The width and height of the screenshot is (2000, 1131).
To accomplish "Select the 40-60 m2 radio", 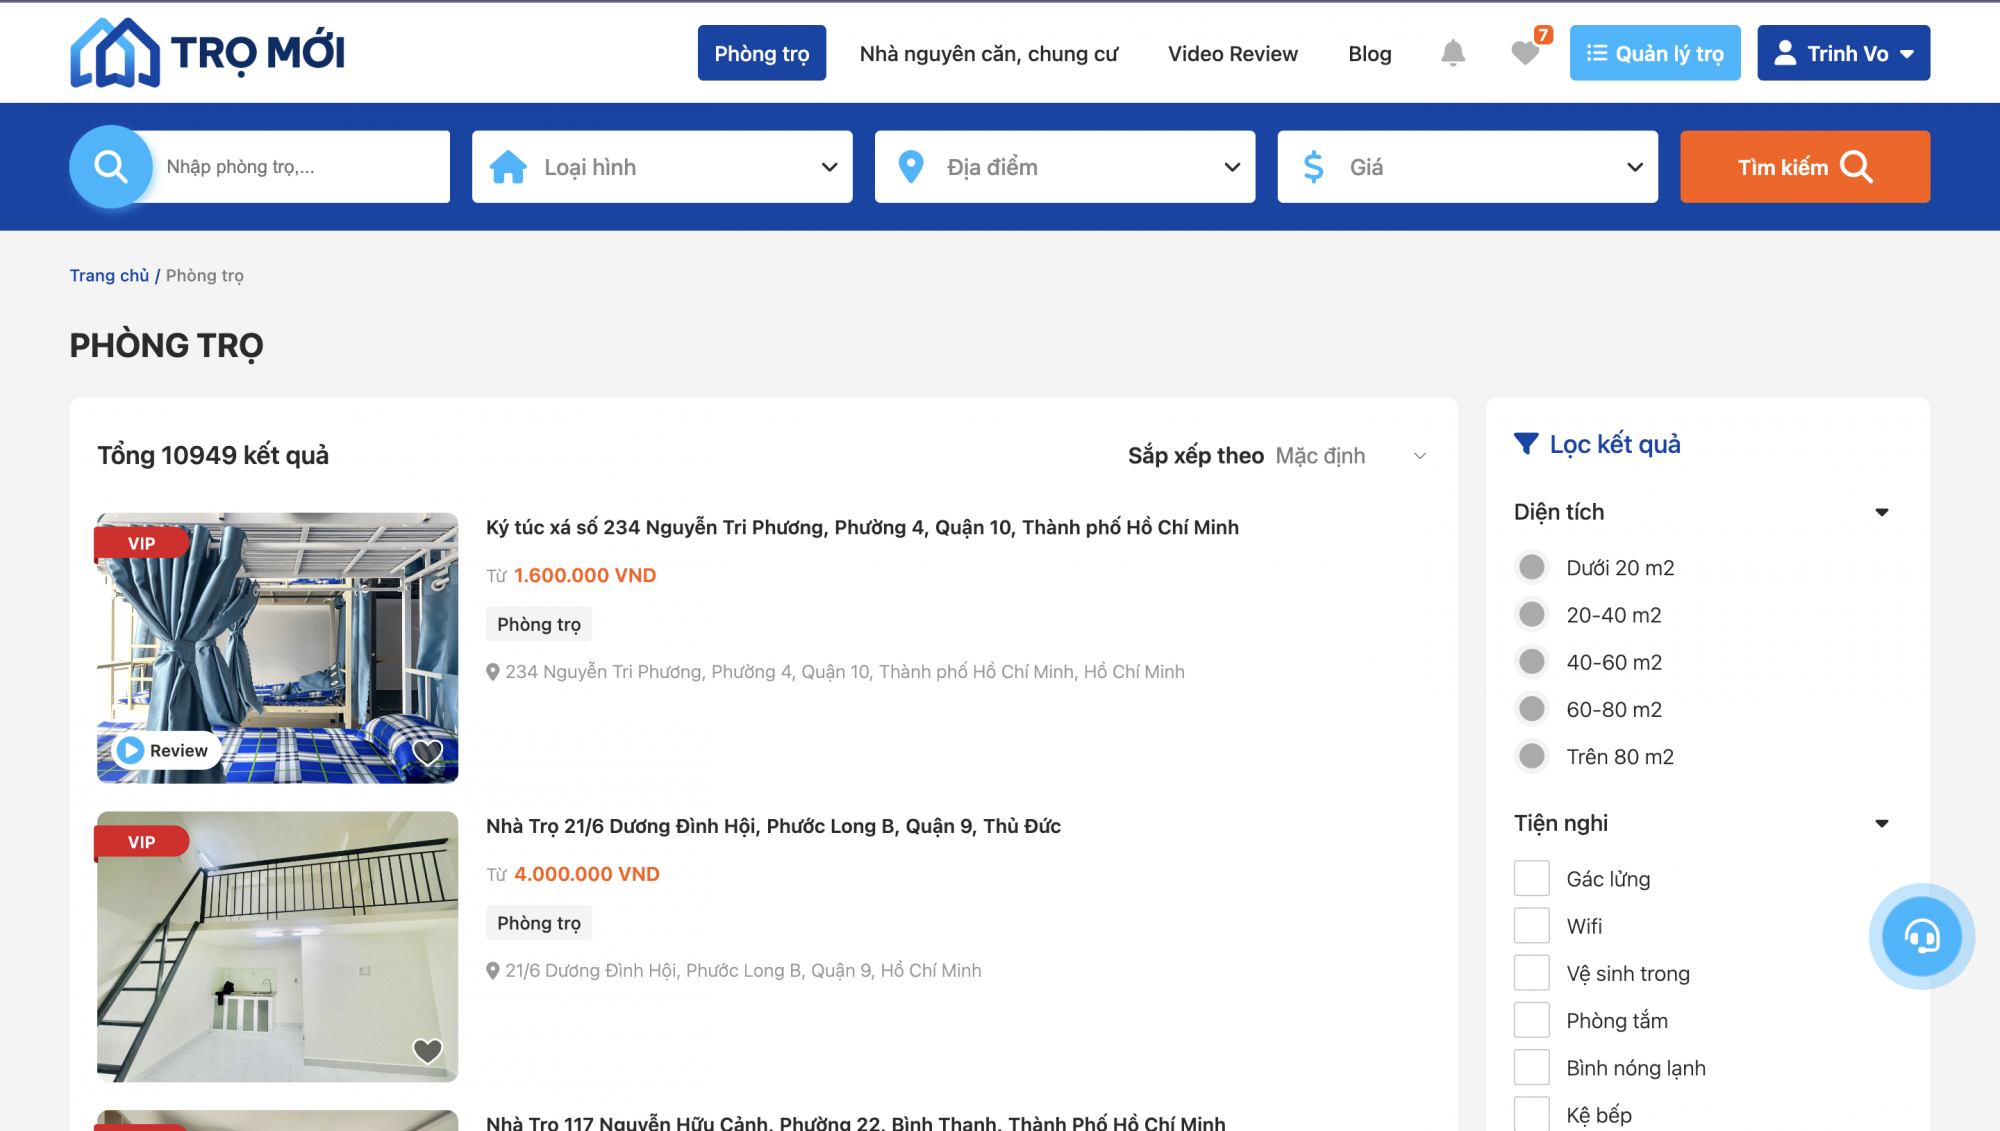I will [1532, 661].
